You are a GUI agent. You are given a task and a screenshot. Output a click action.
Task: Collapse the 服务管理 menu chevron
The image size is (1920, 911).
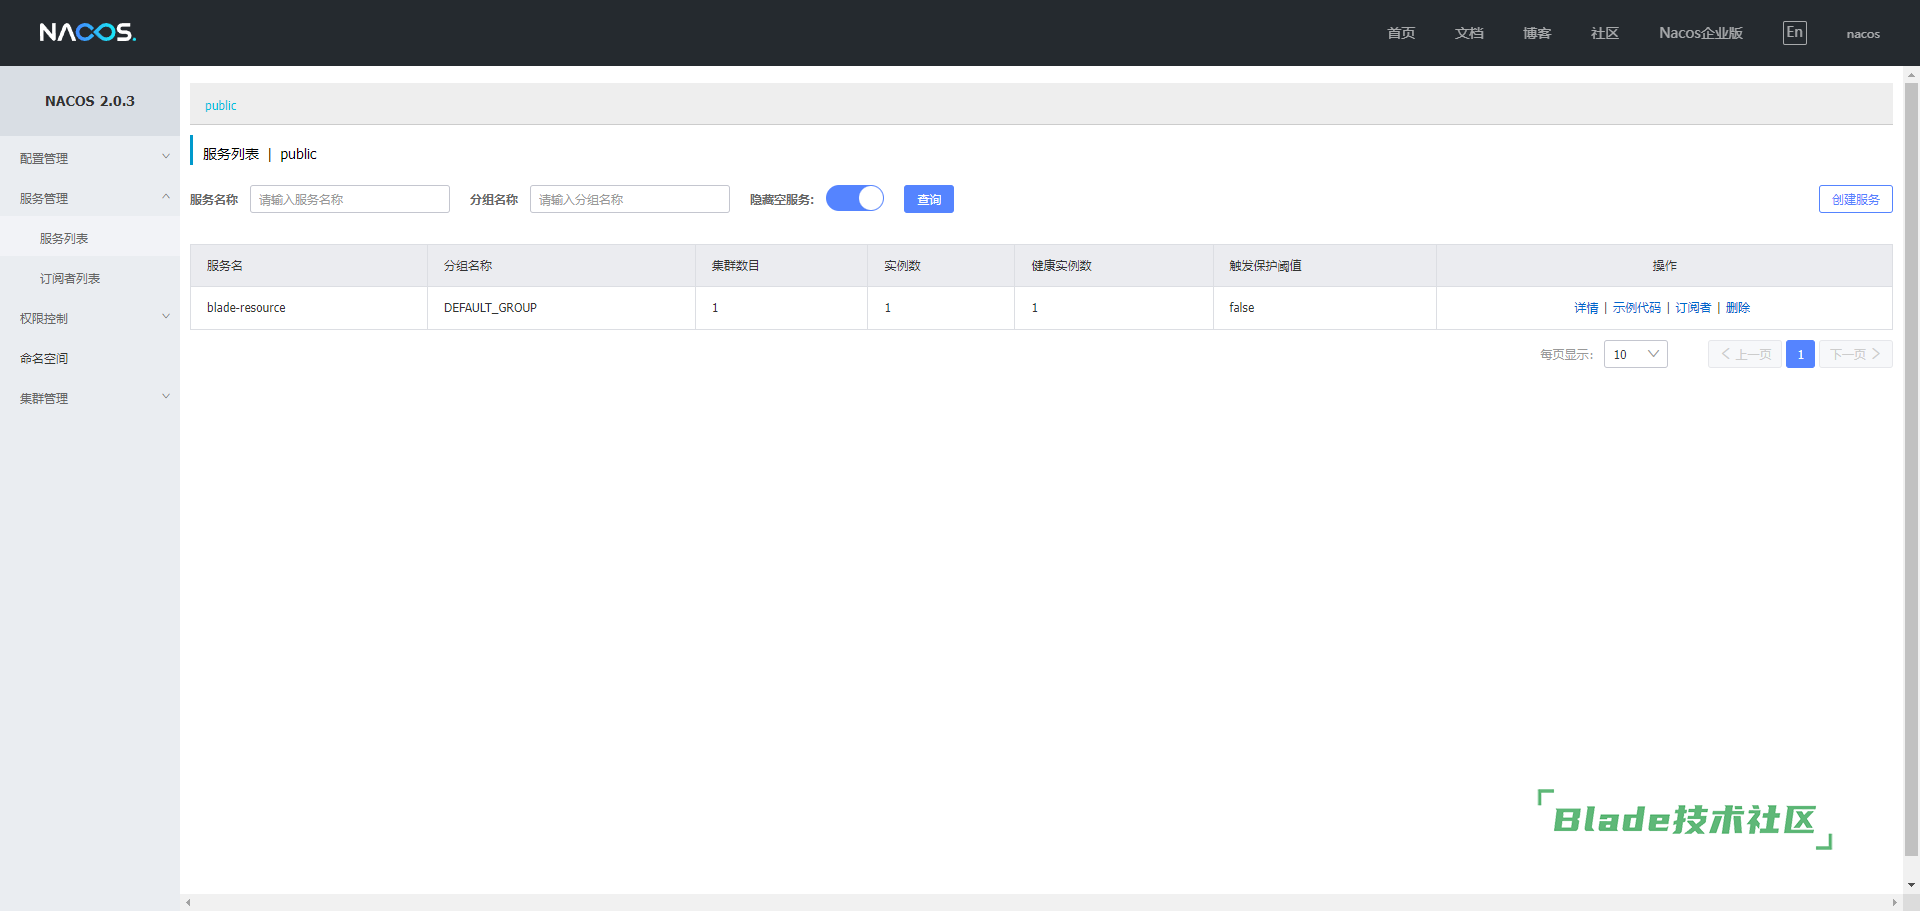coord(166,197)
